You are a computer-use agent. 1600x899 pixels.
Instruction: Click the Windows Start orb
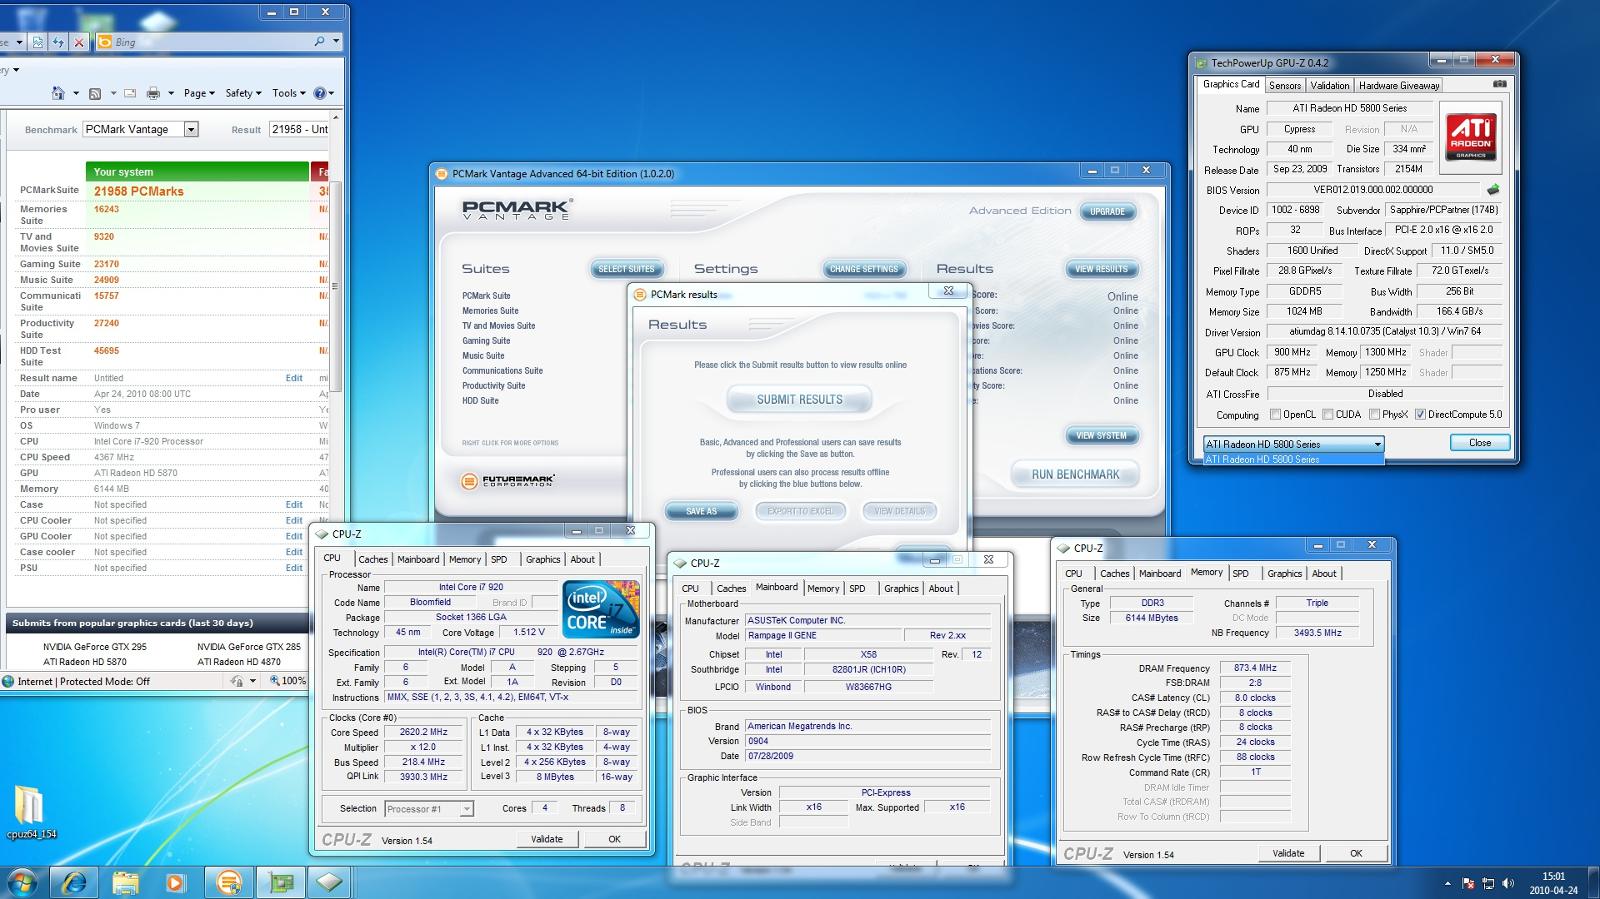[22, 882]
